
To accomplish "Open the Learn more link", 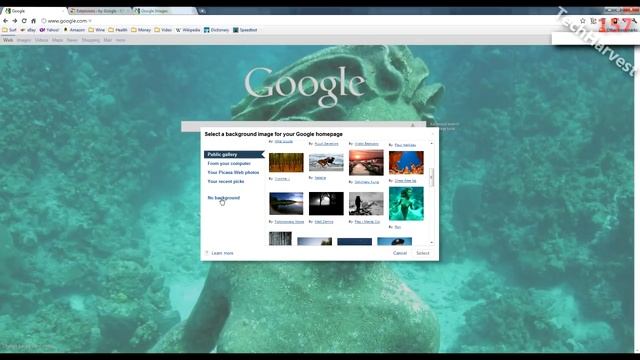I will coord(222,253).
